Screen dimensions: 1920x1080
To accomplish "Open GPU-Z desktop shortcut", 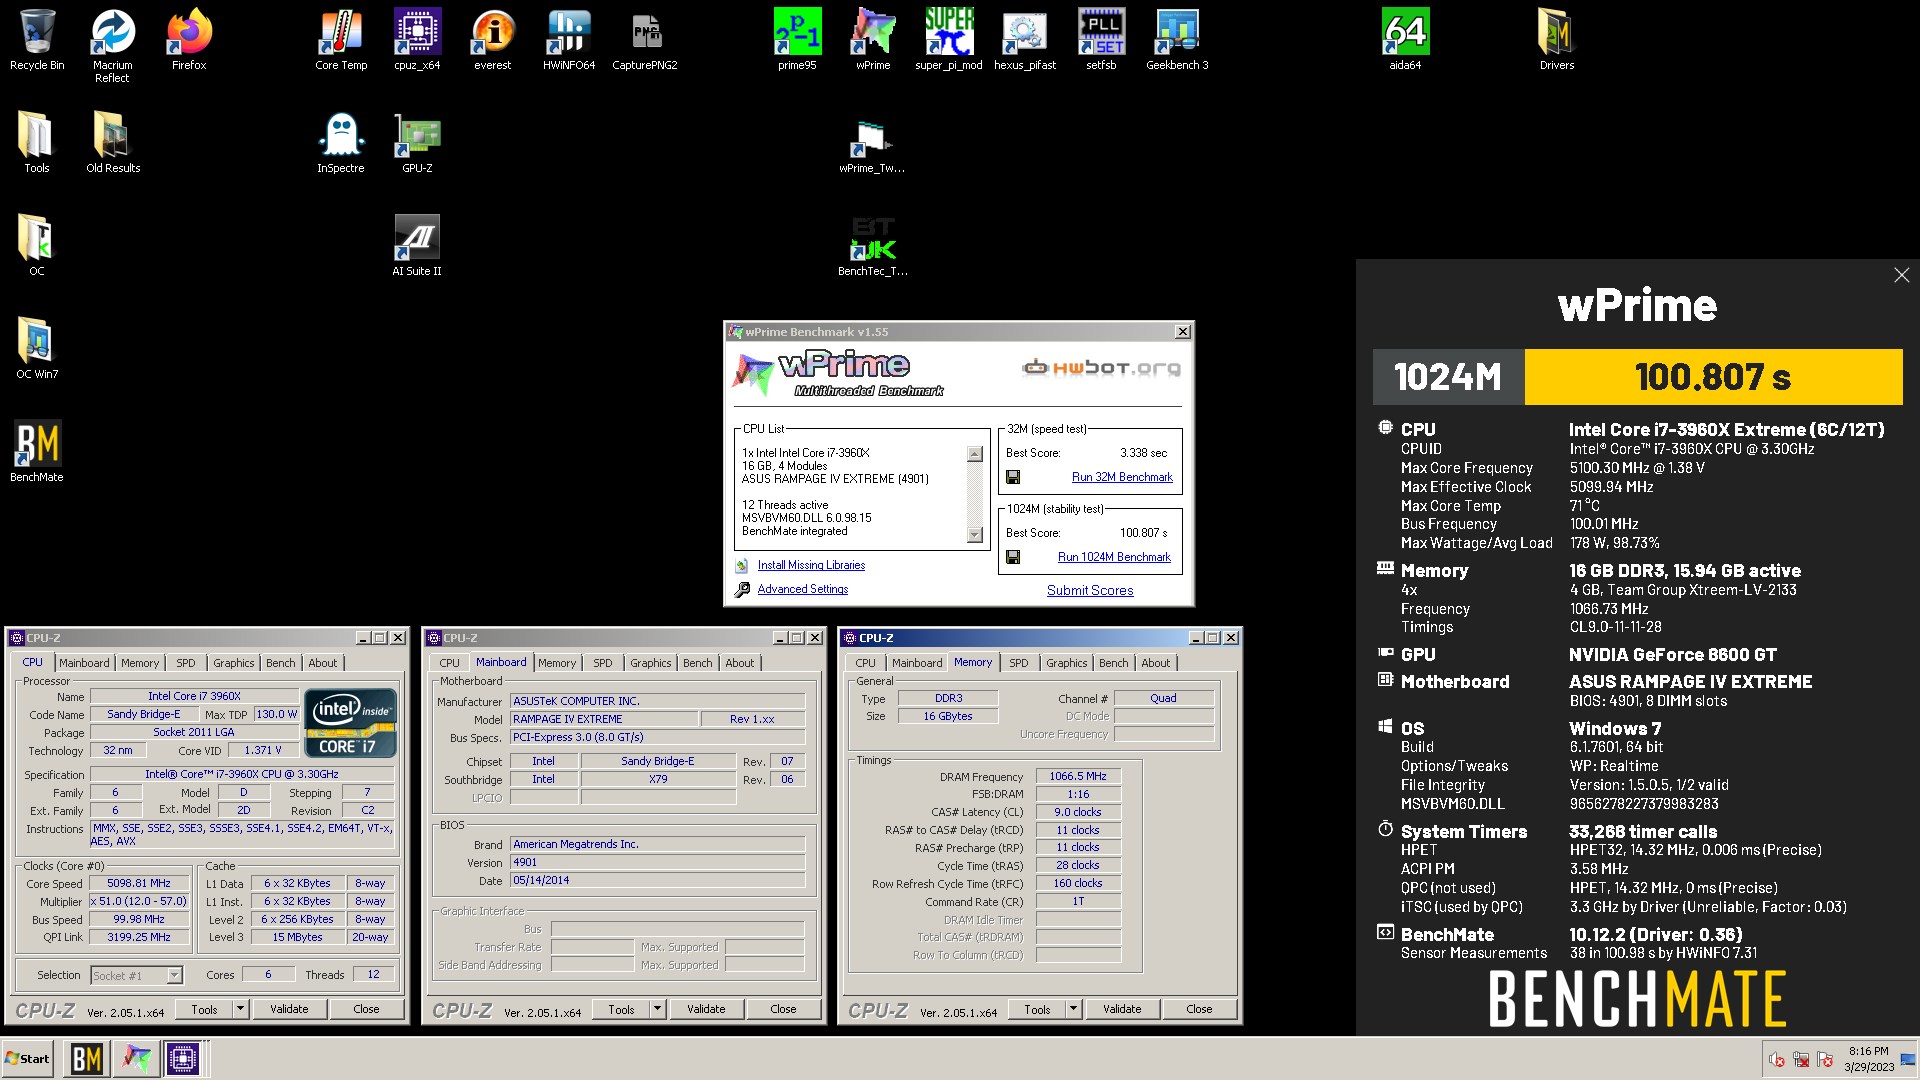I will tap(417, 143).
